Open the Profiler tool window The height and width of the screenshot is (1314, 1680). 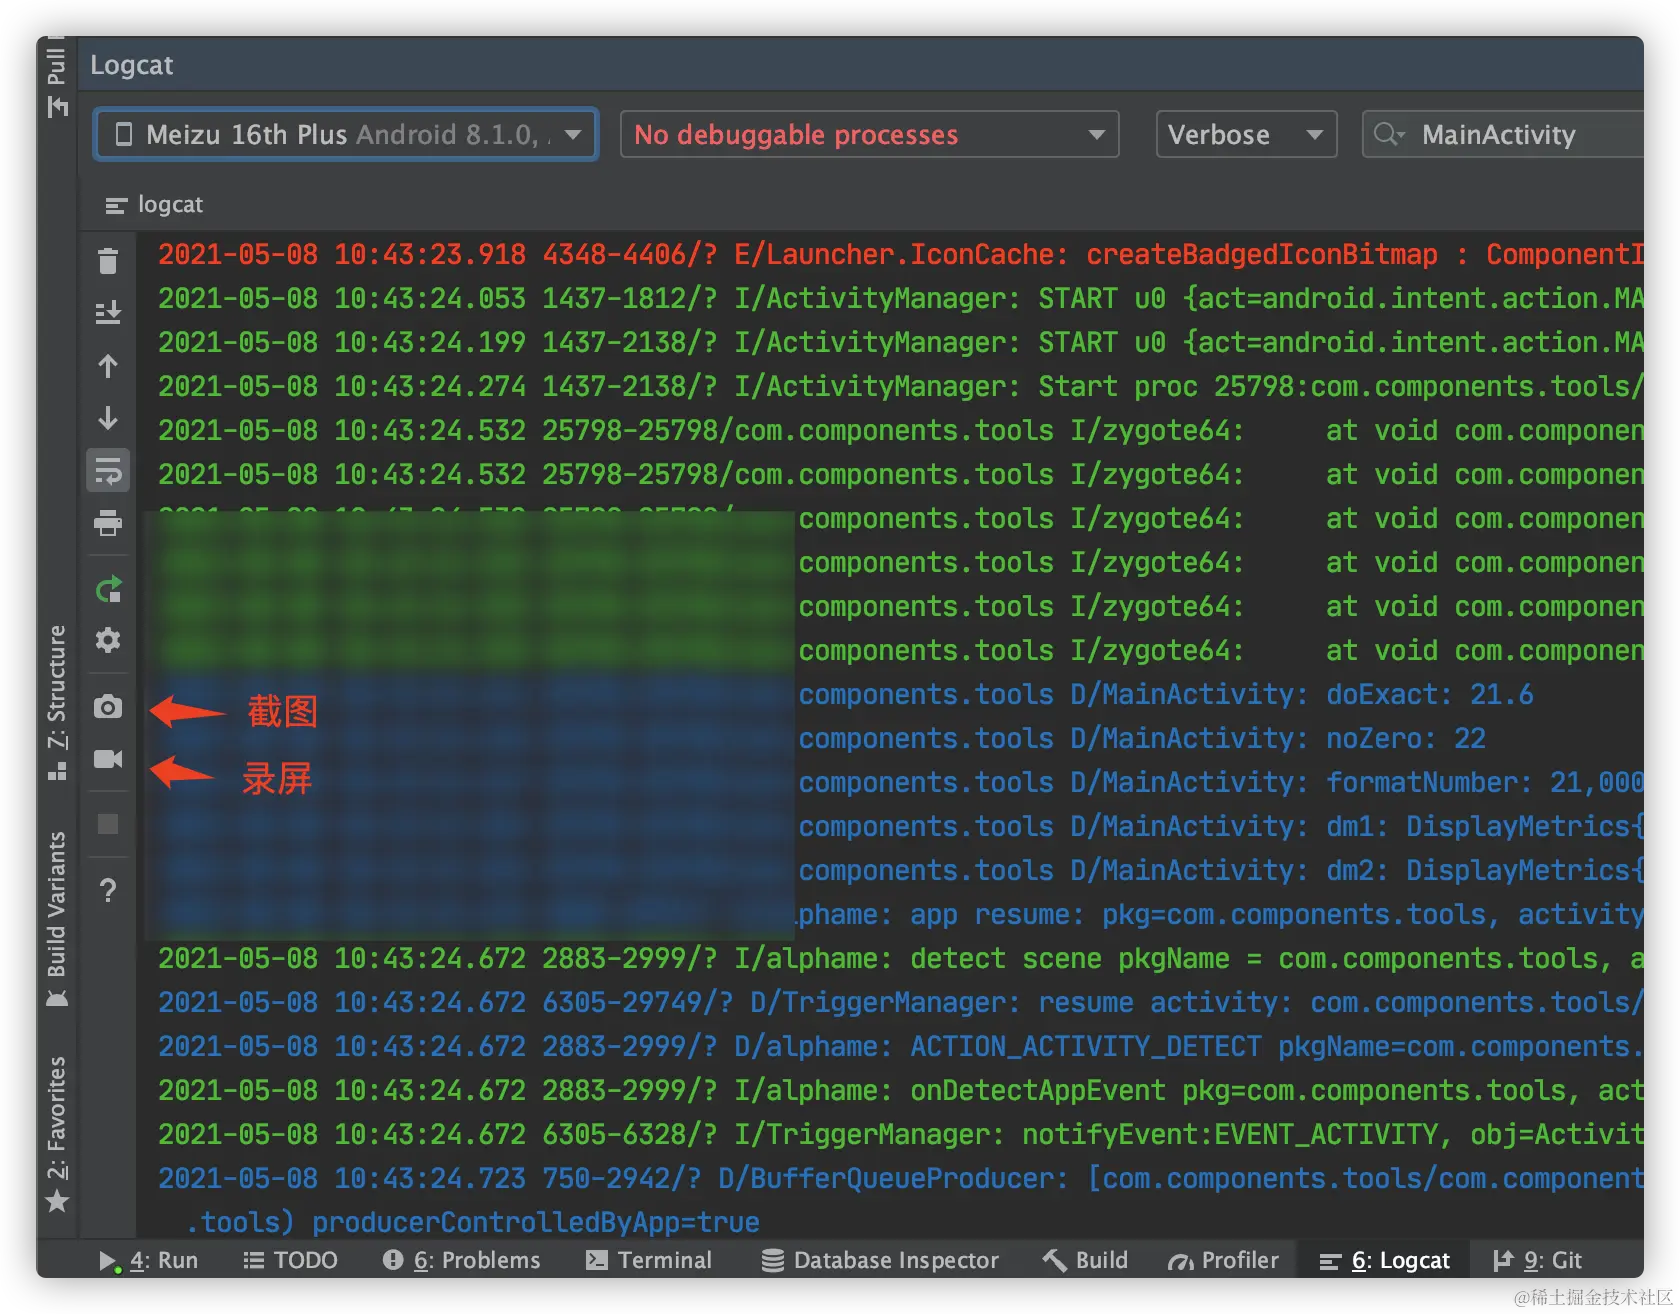click(x=1223, y=1260)
